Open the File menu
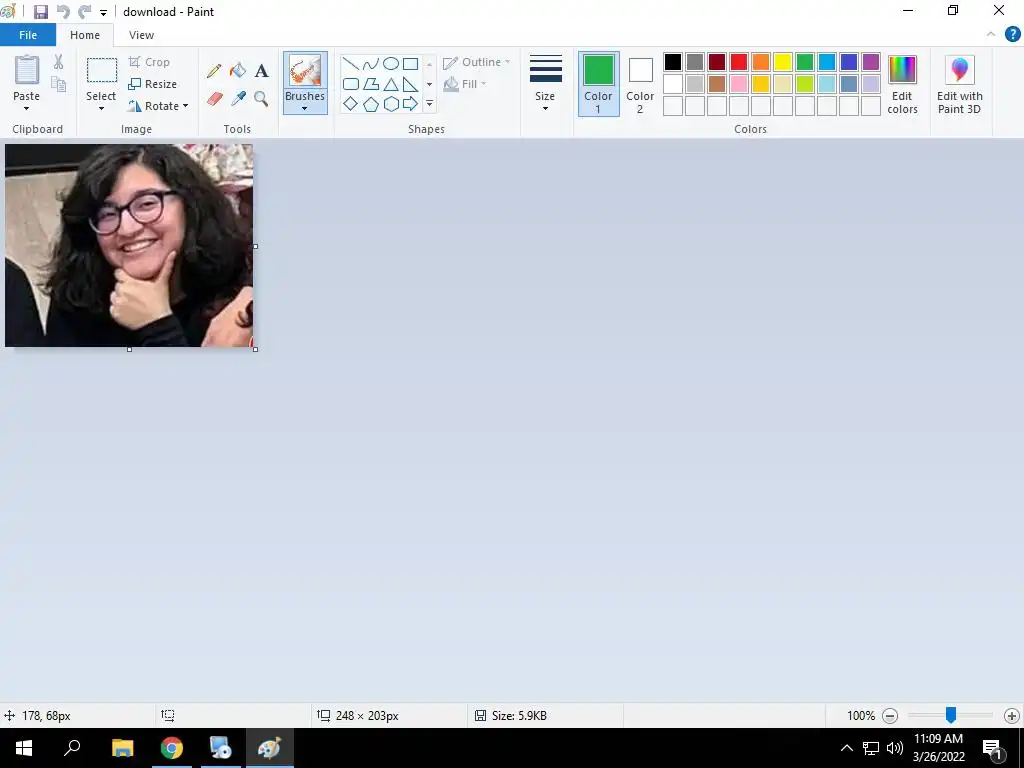The image size is (1024, 768). pos(27,35)
